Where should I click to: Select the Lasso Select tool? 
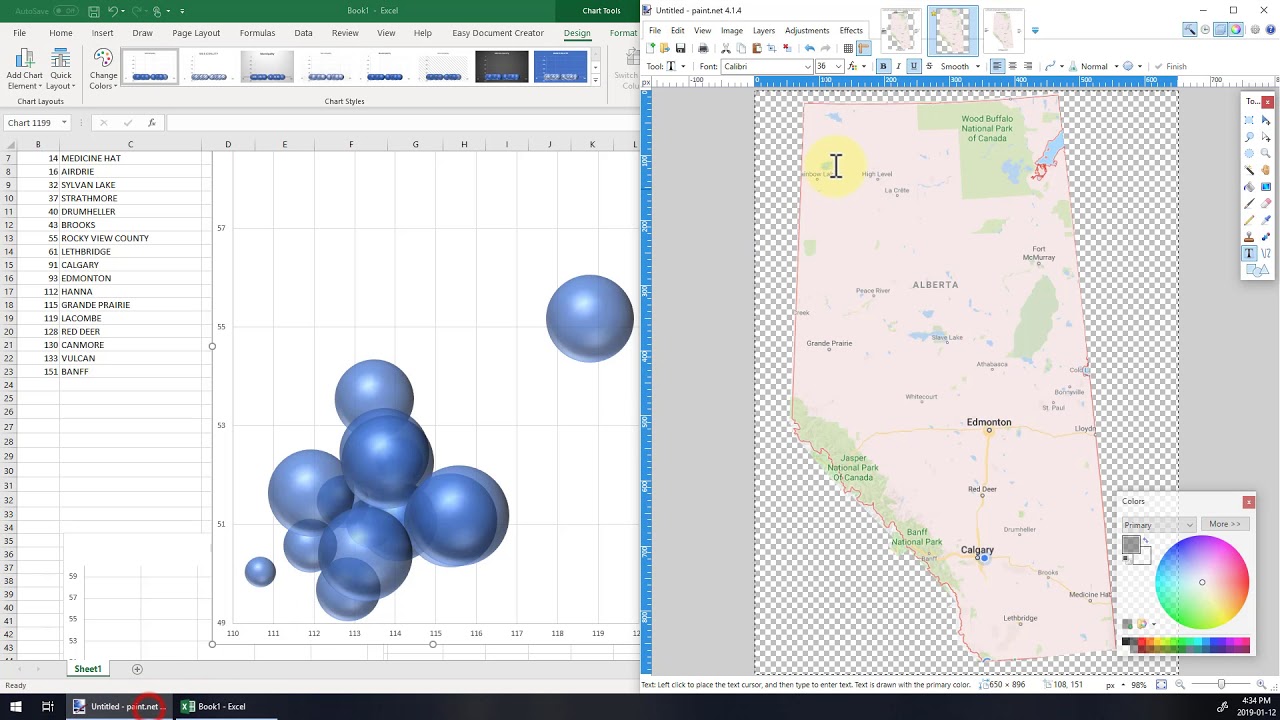[1249, 137]
